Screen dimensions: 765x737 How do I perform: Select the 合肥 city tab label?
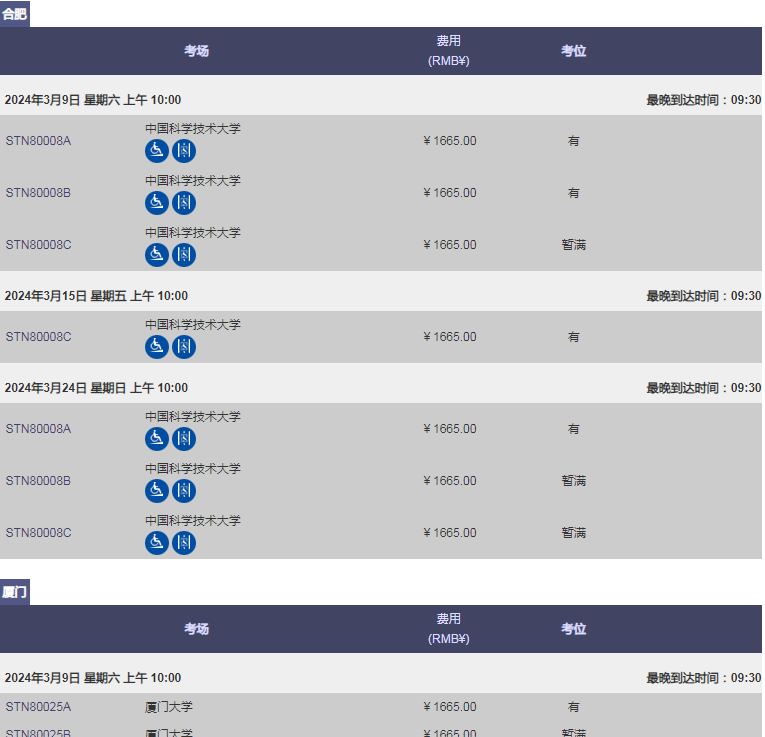point(15,14)
